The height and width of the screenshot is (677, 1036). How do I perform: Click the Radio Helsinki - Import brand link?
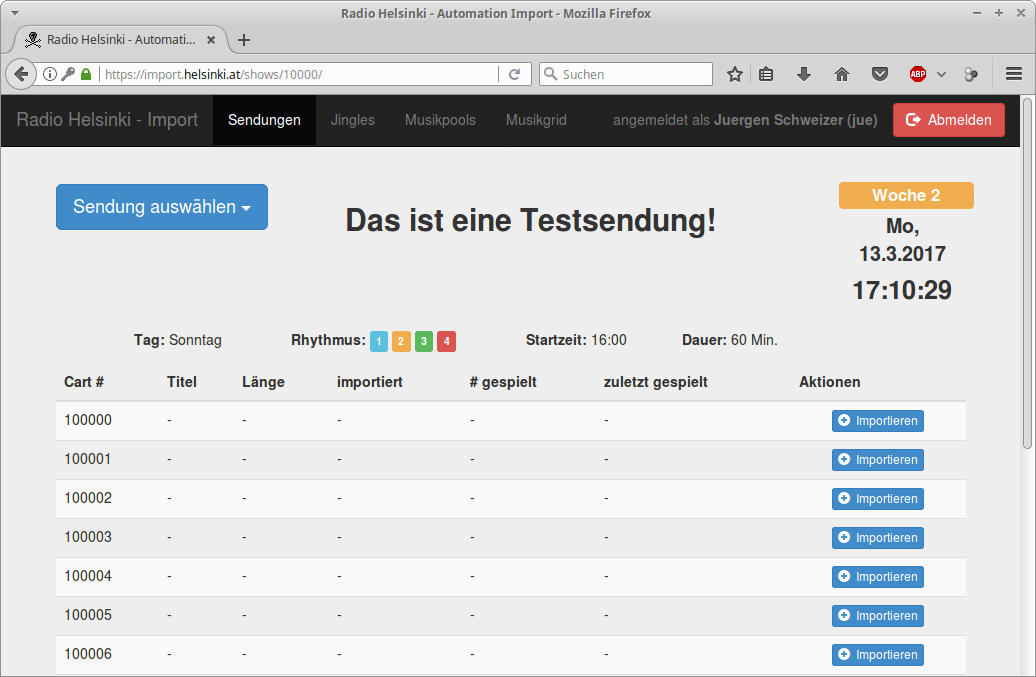pyautogui.click(x=107, y=120)
